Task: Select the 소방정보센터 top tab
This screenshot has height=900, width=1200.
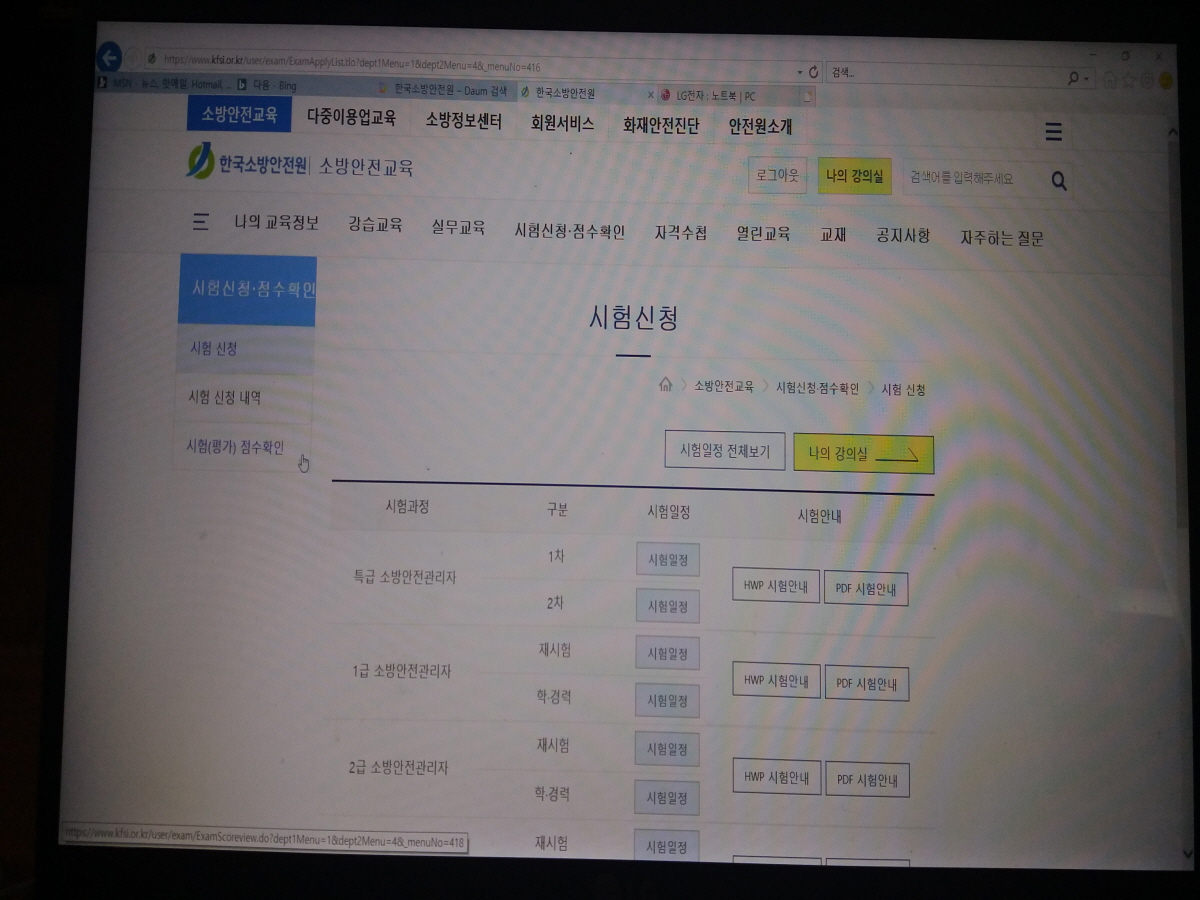Action: [463, 120]
